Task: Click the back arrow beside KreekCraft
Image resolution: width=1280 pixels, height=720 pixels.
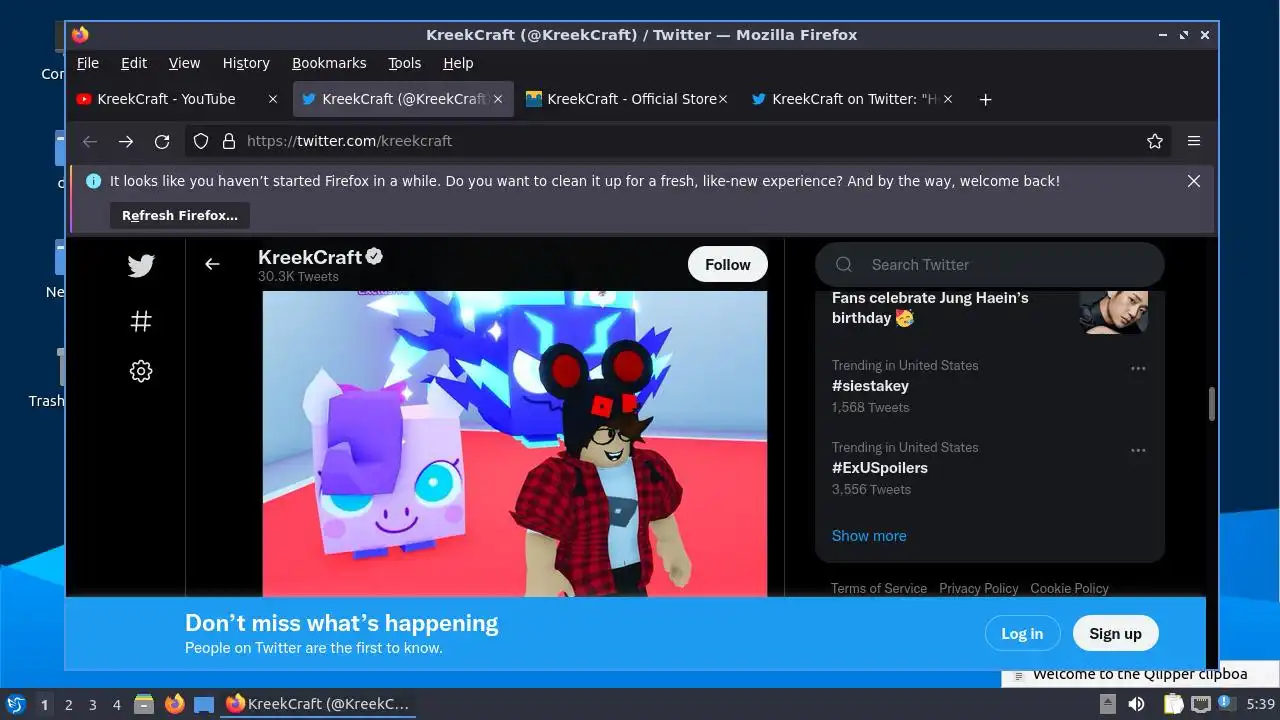Action: pos(212,264)
